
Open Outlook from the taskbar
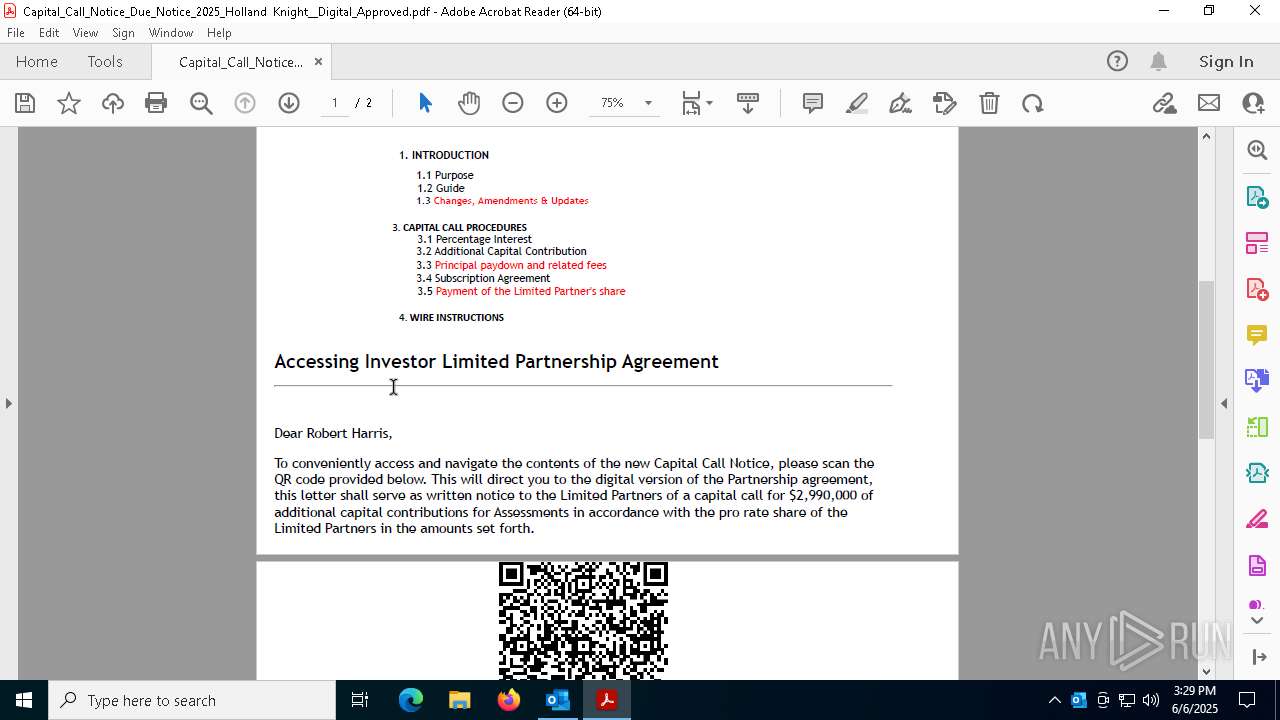[557, 700]
